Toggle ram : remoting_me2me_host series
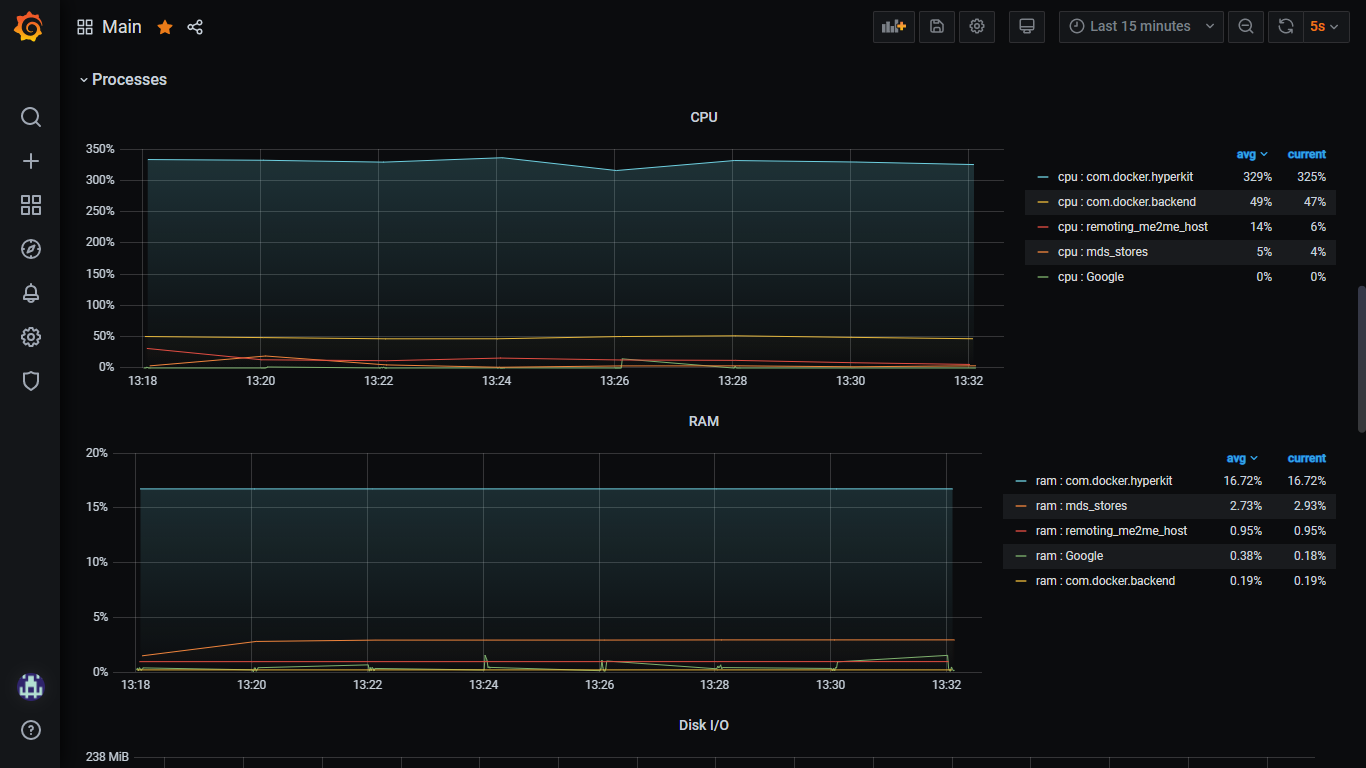 [1111, 531]
